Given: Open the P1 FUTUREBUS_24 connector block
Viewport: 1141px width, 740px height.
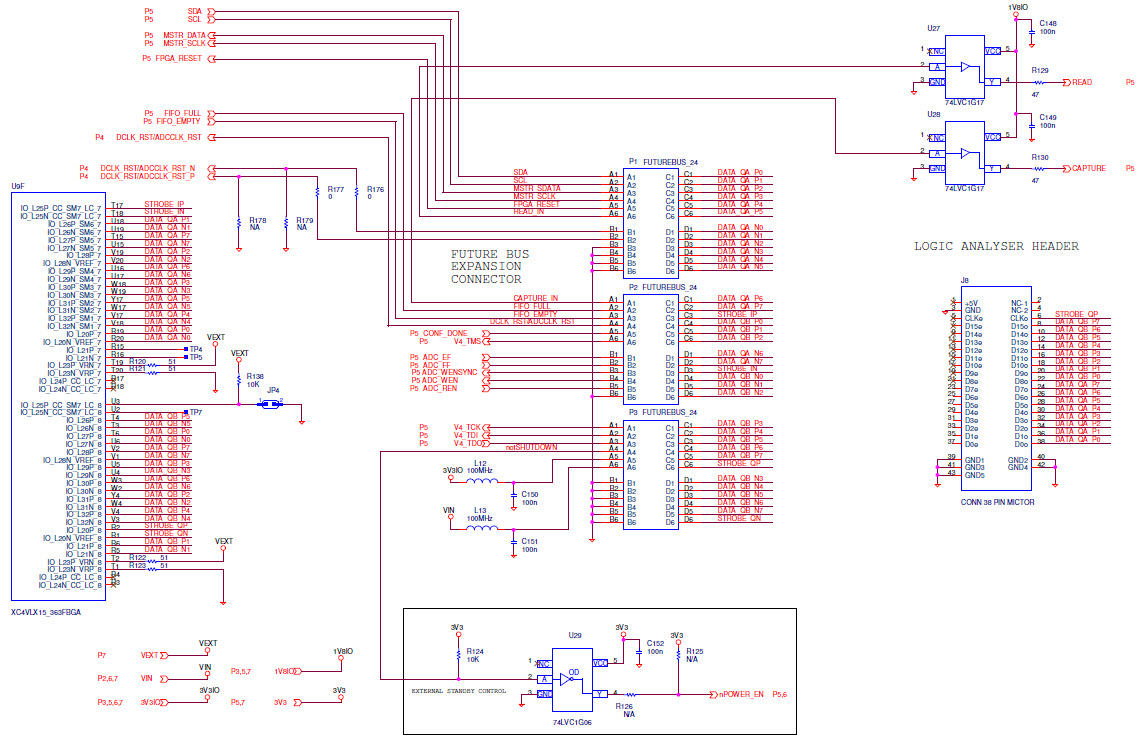Looking at the screenshot, I should pos(649,222).
